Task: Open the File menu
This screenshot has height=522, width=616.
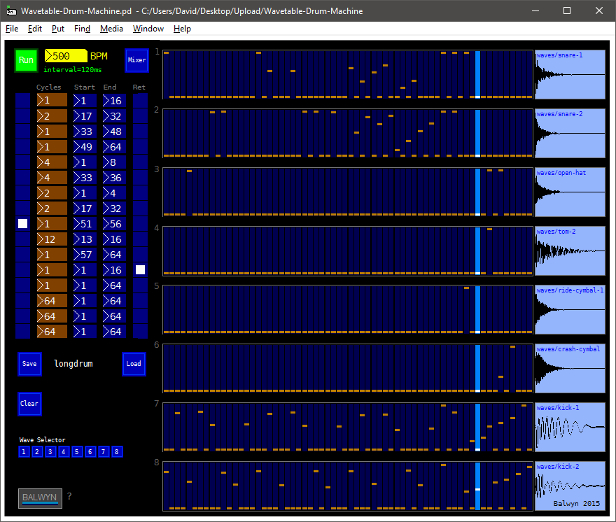Action: (12, 29)
